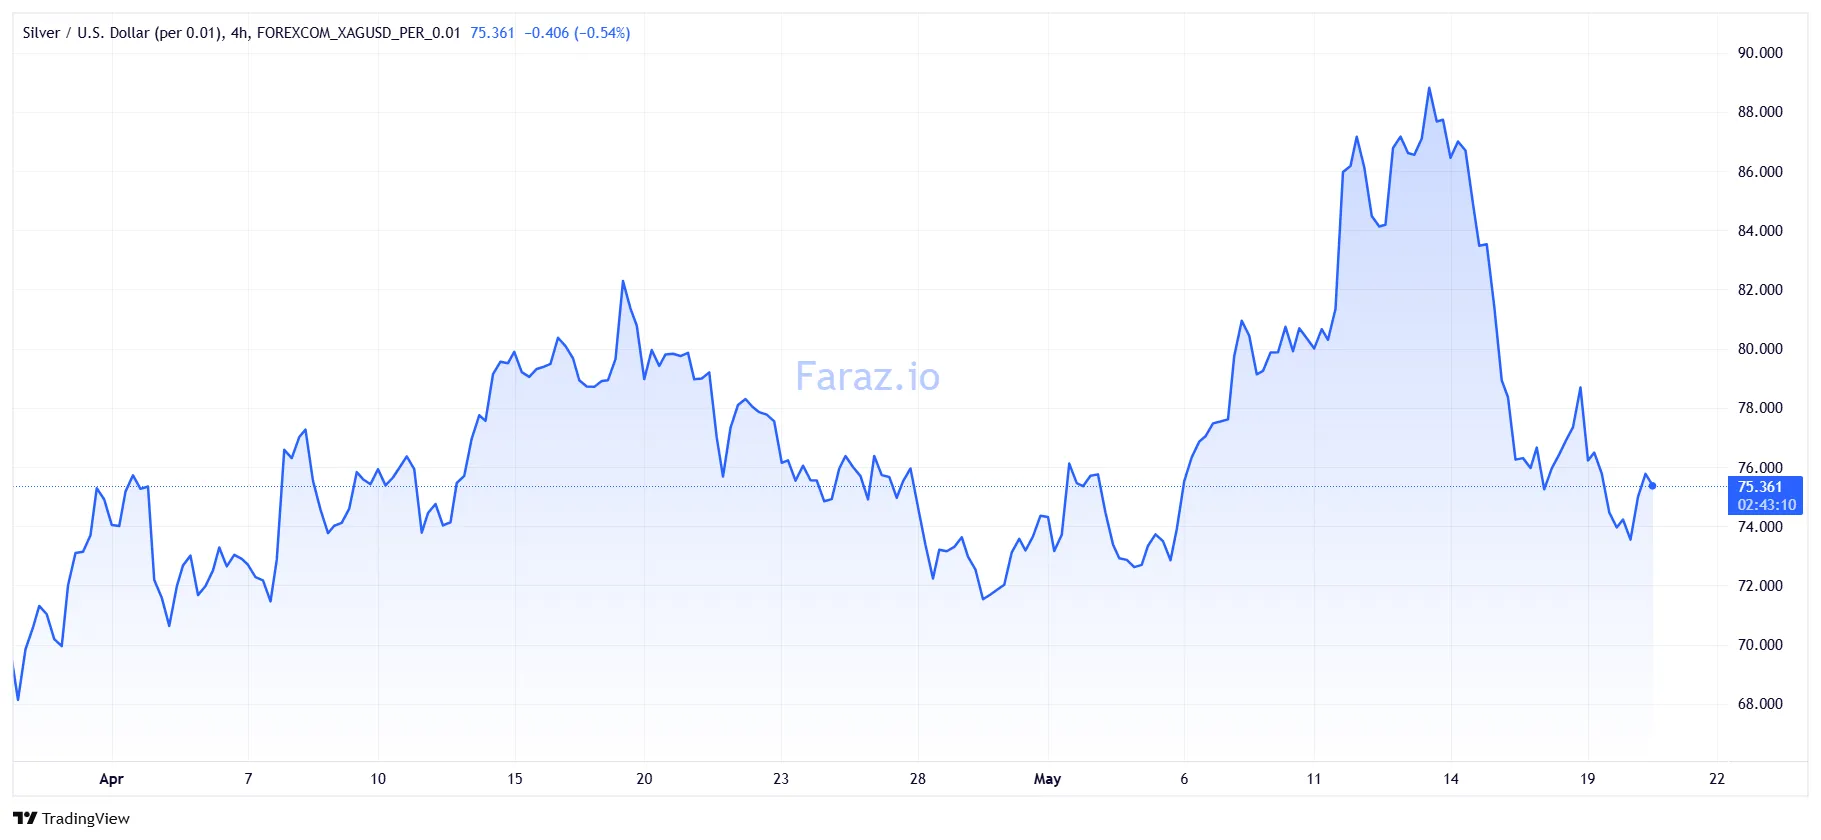This screenshot has height=840, width=1821.
Task: Click the 22 date tick on time axis
Action: pos(1717,779)
